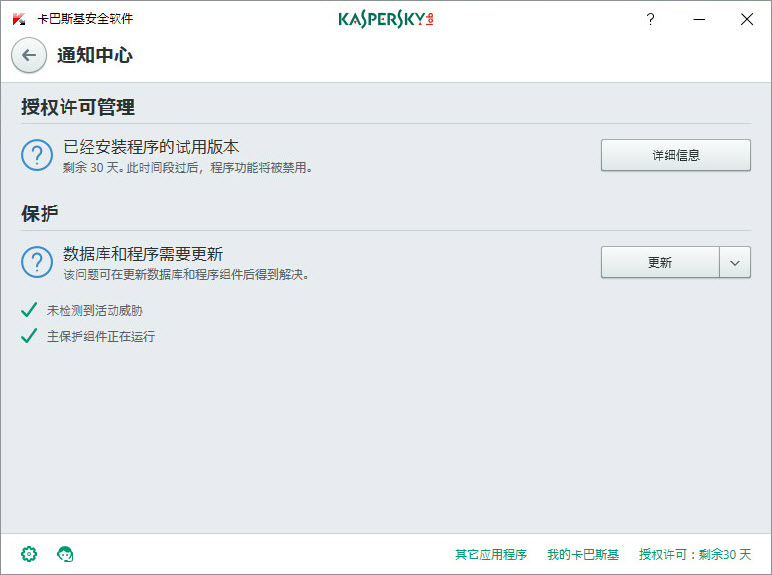Open the 我的卡巴斯基 link
The height and width of the screenshot is (575, 772).
[x=583, y=554]
